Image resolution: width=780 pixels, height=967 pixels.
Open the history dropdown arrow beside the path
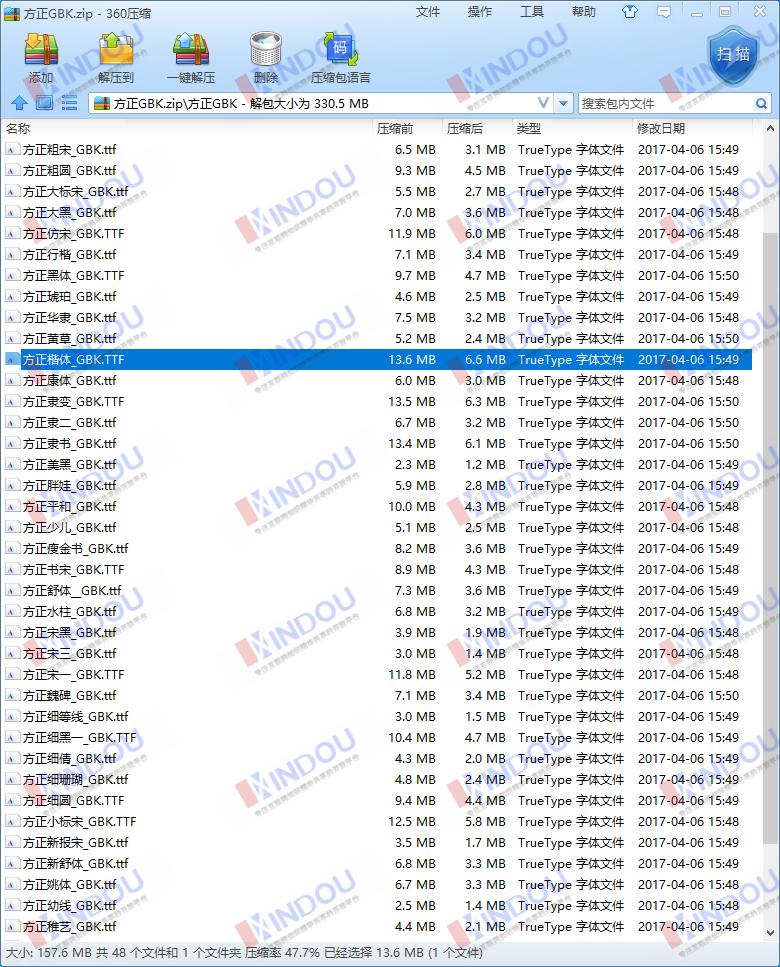point(564,103)
